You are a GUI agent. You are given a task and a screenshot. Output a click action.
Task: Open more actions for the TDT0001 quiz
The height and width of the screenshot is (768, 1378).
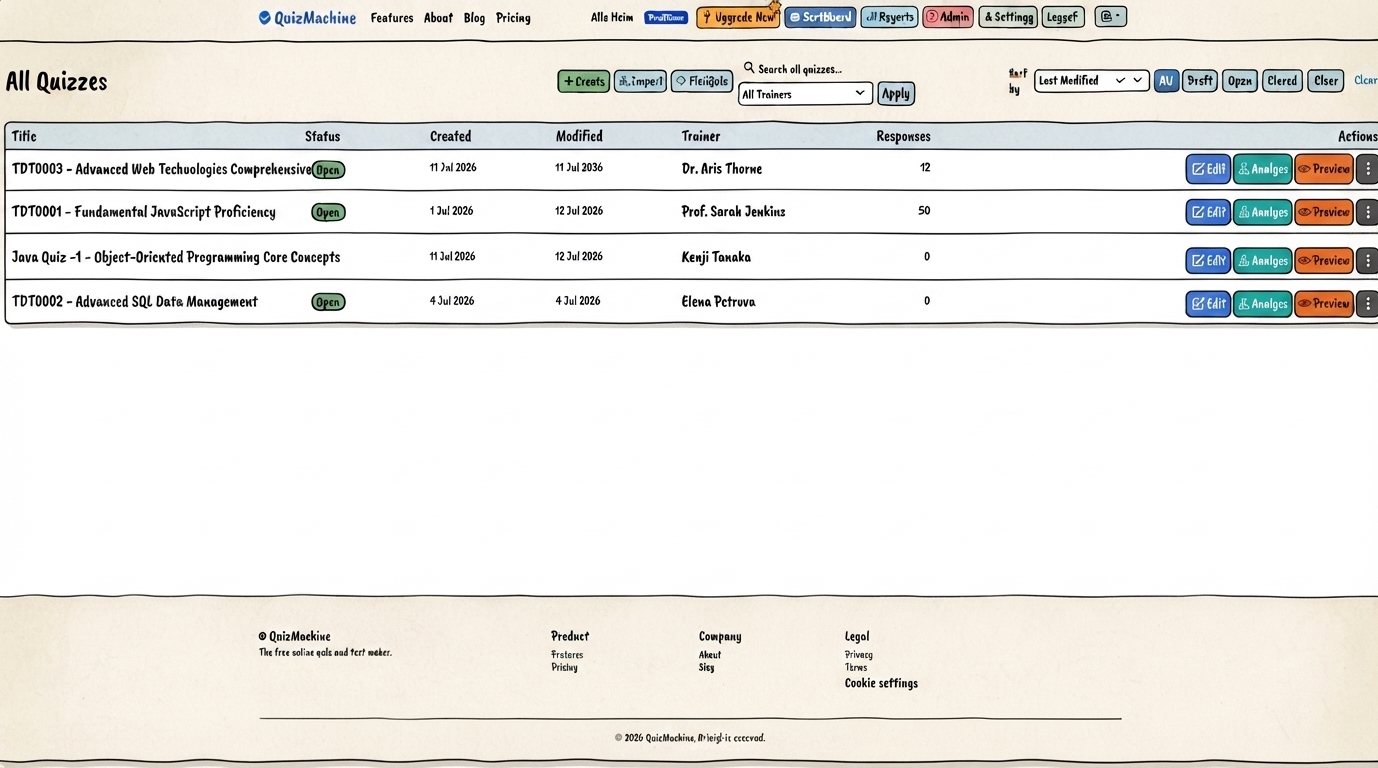[1367, 212]
